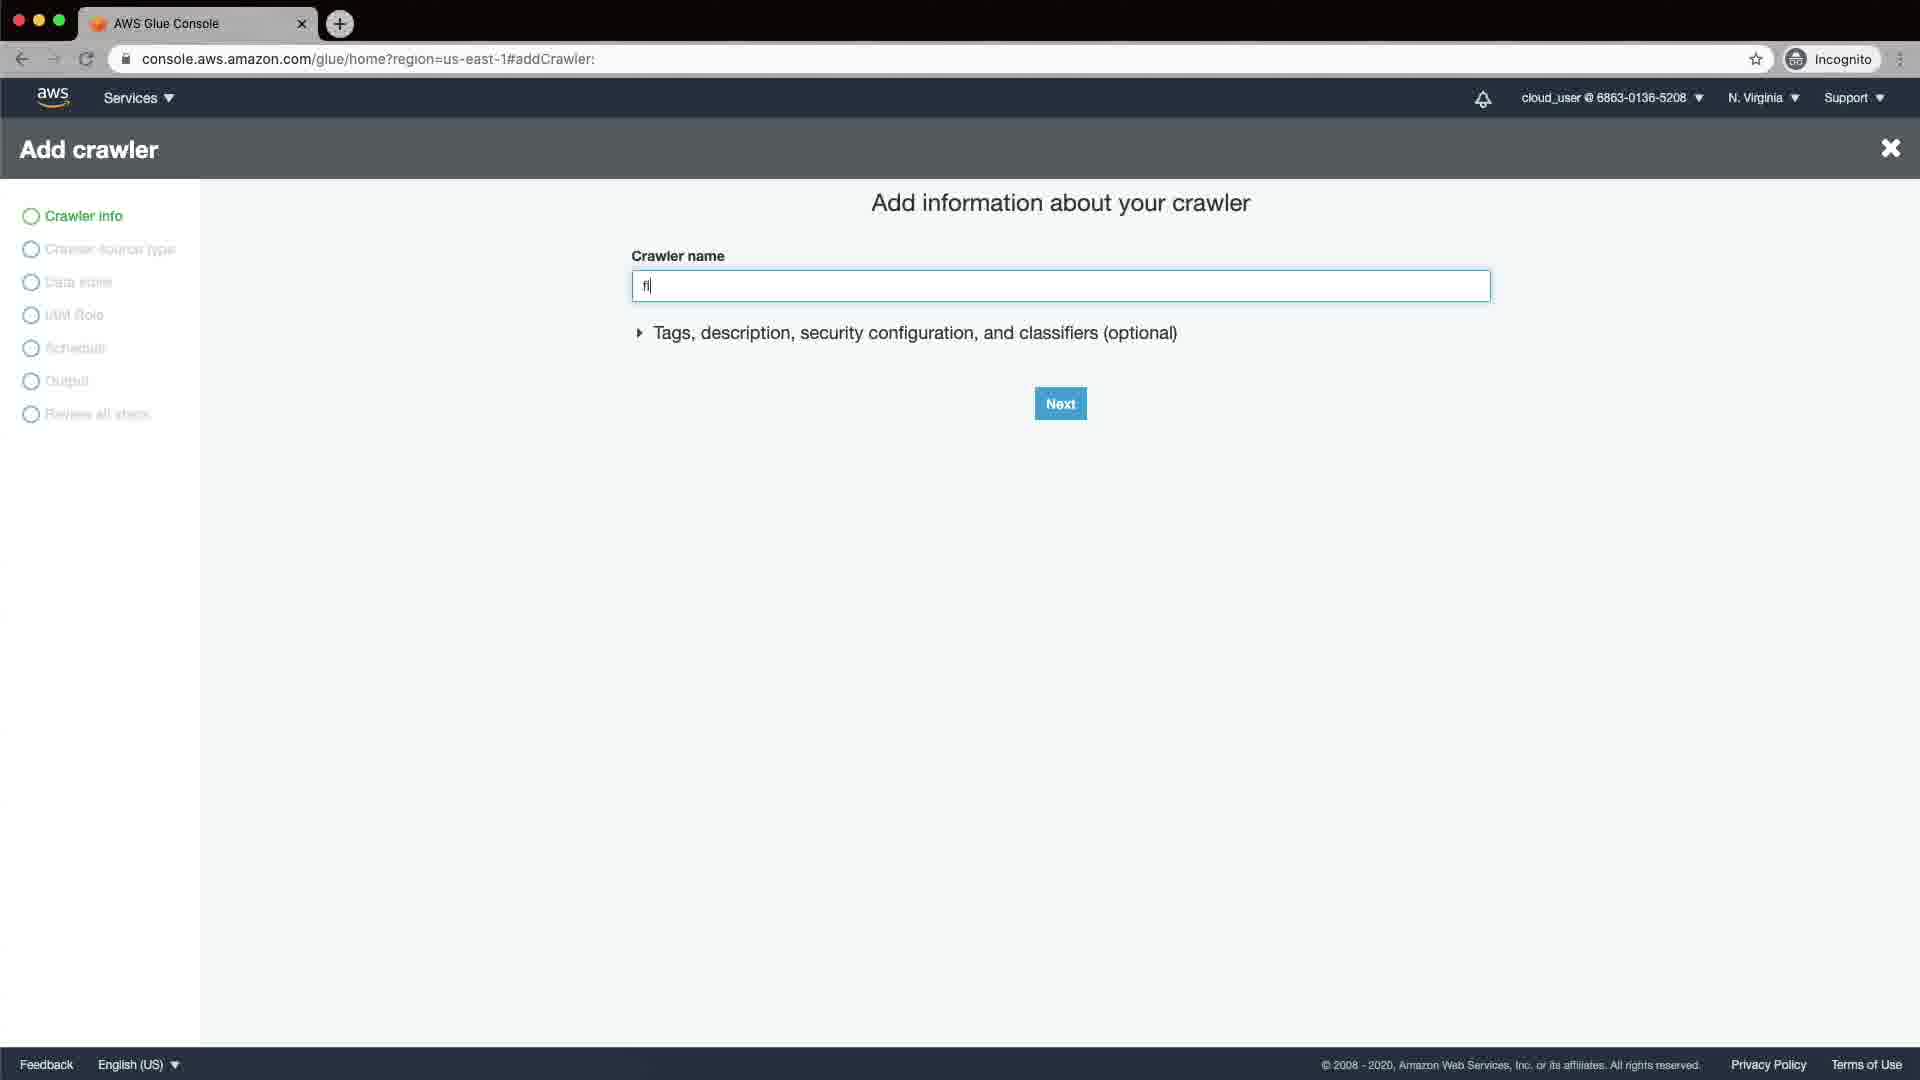
Task: Open the Privacy Policy link
Action: click(x=1768, y=1065)
